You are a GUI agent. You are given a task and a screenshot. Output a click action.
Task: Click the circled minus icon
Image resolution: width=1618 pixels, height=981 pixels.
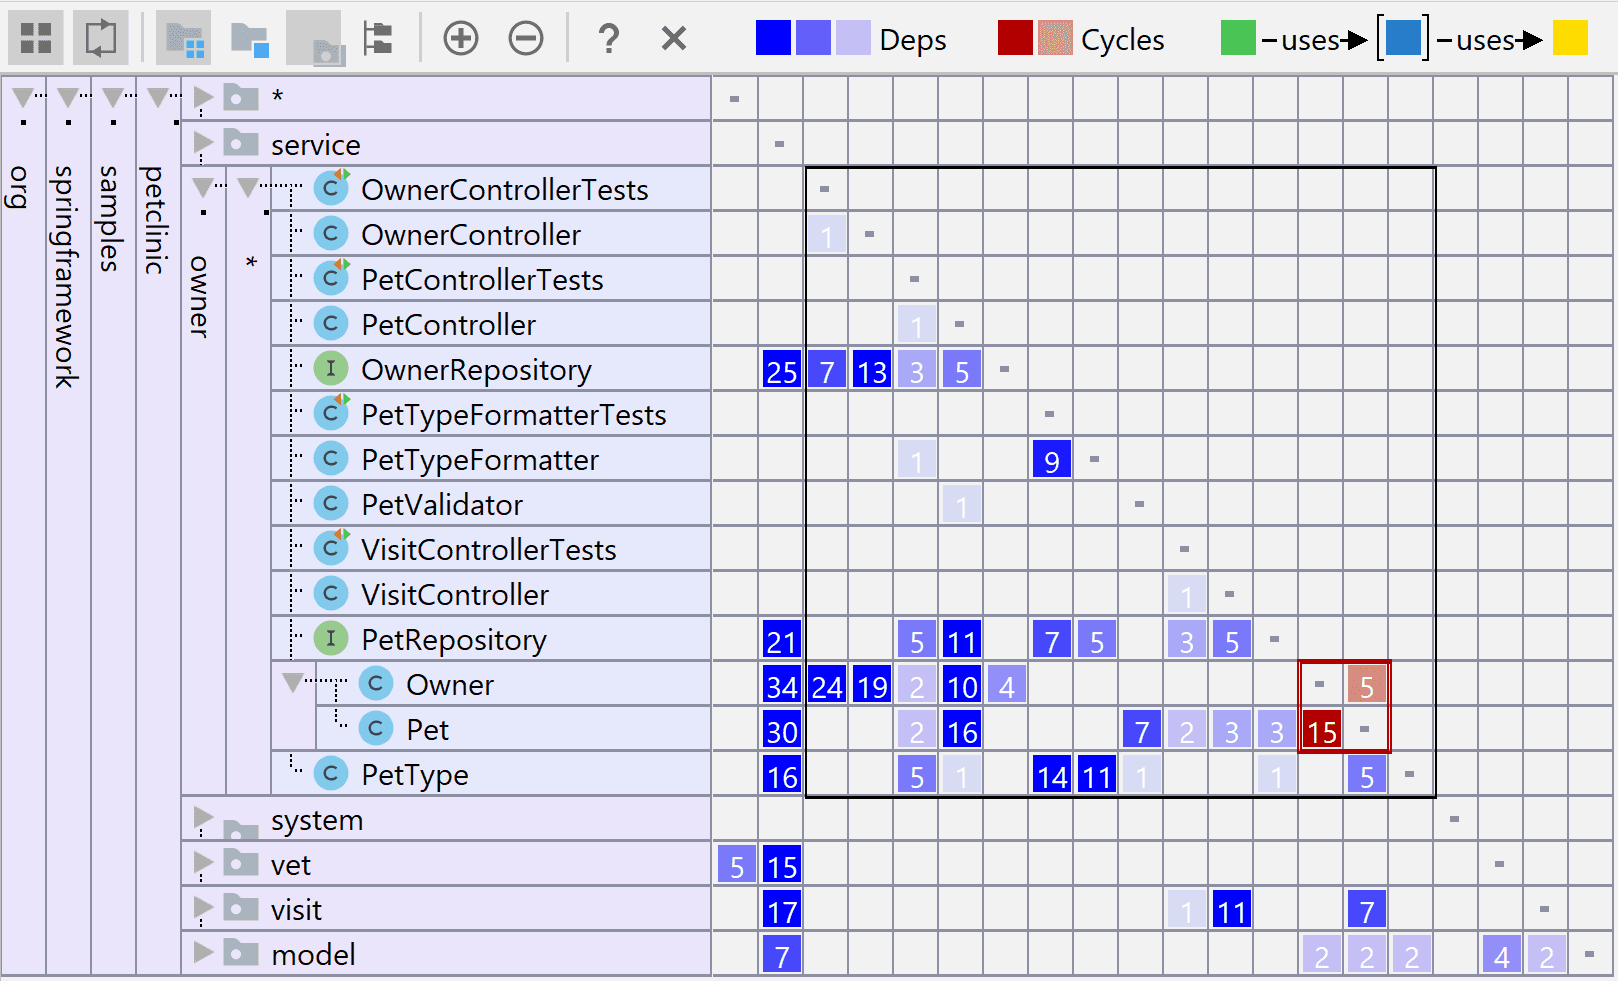[526, 39]
